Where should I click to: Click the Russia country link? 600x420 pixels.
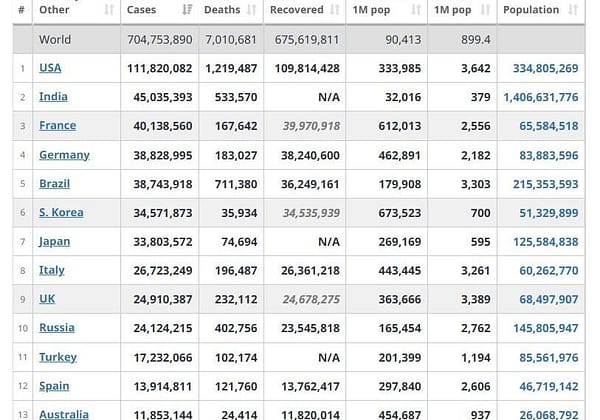57,328
